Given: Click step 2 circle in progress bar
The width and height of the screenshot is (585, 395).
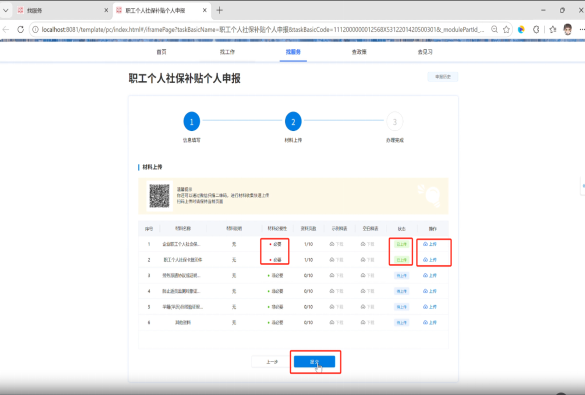Looking at the screenshot, I should [293, 122].
